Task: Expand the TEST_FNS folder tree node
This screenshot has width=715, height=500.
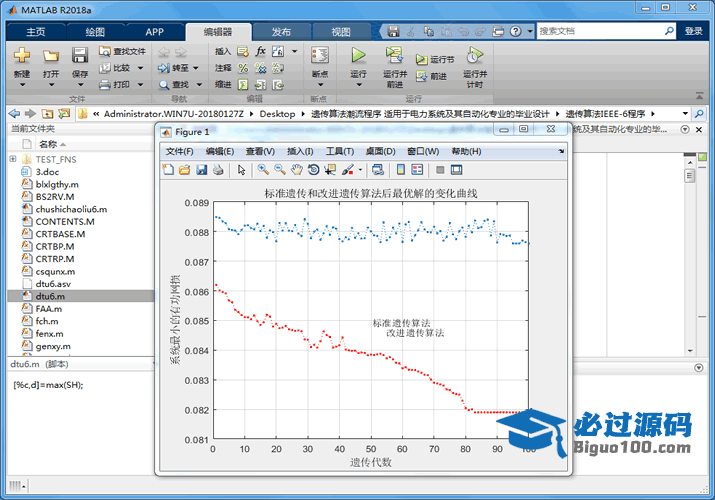Action: (13, 159)
